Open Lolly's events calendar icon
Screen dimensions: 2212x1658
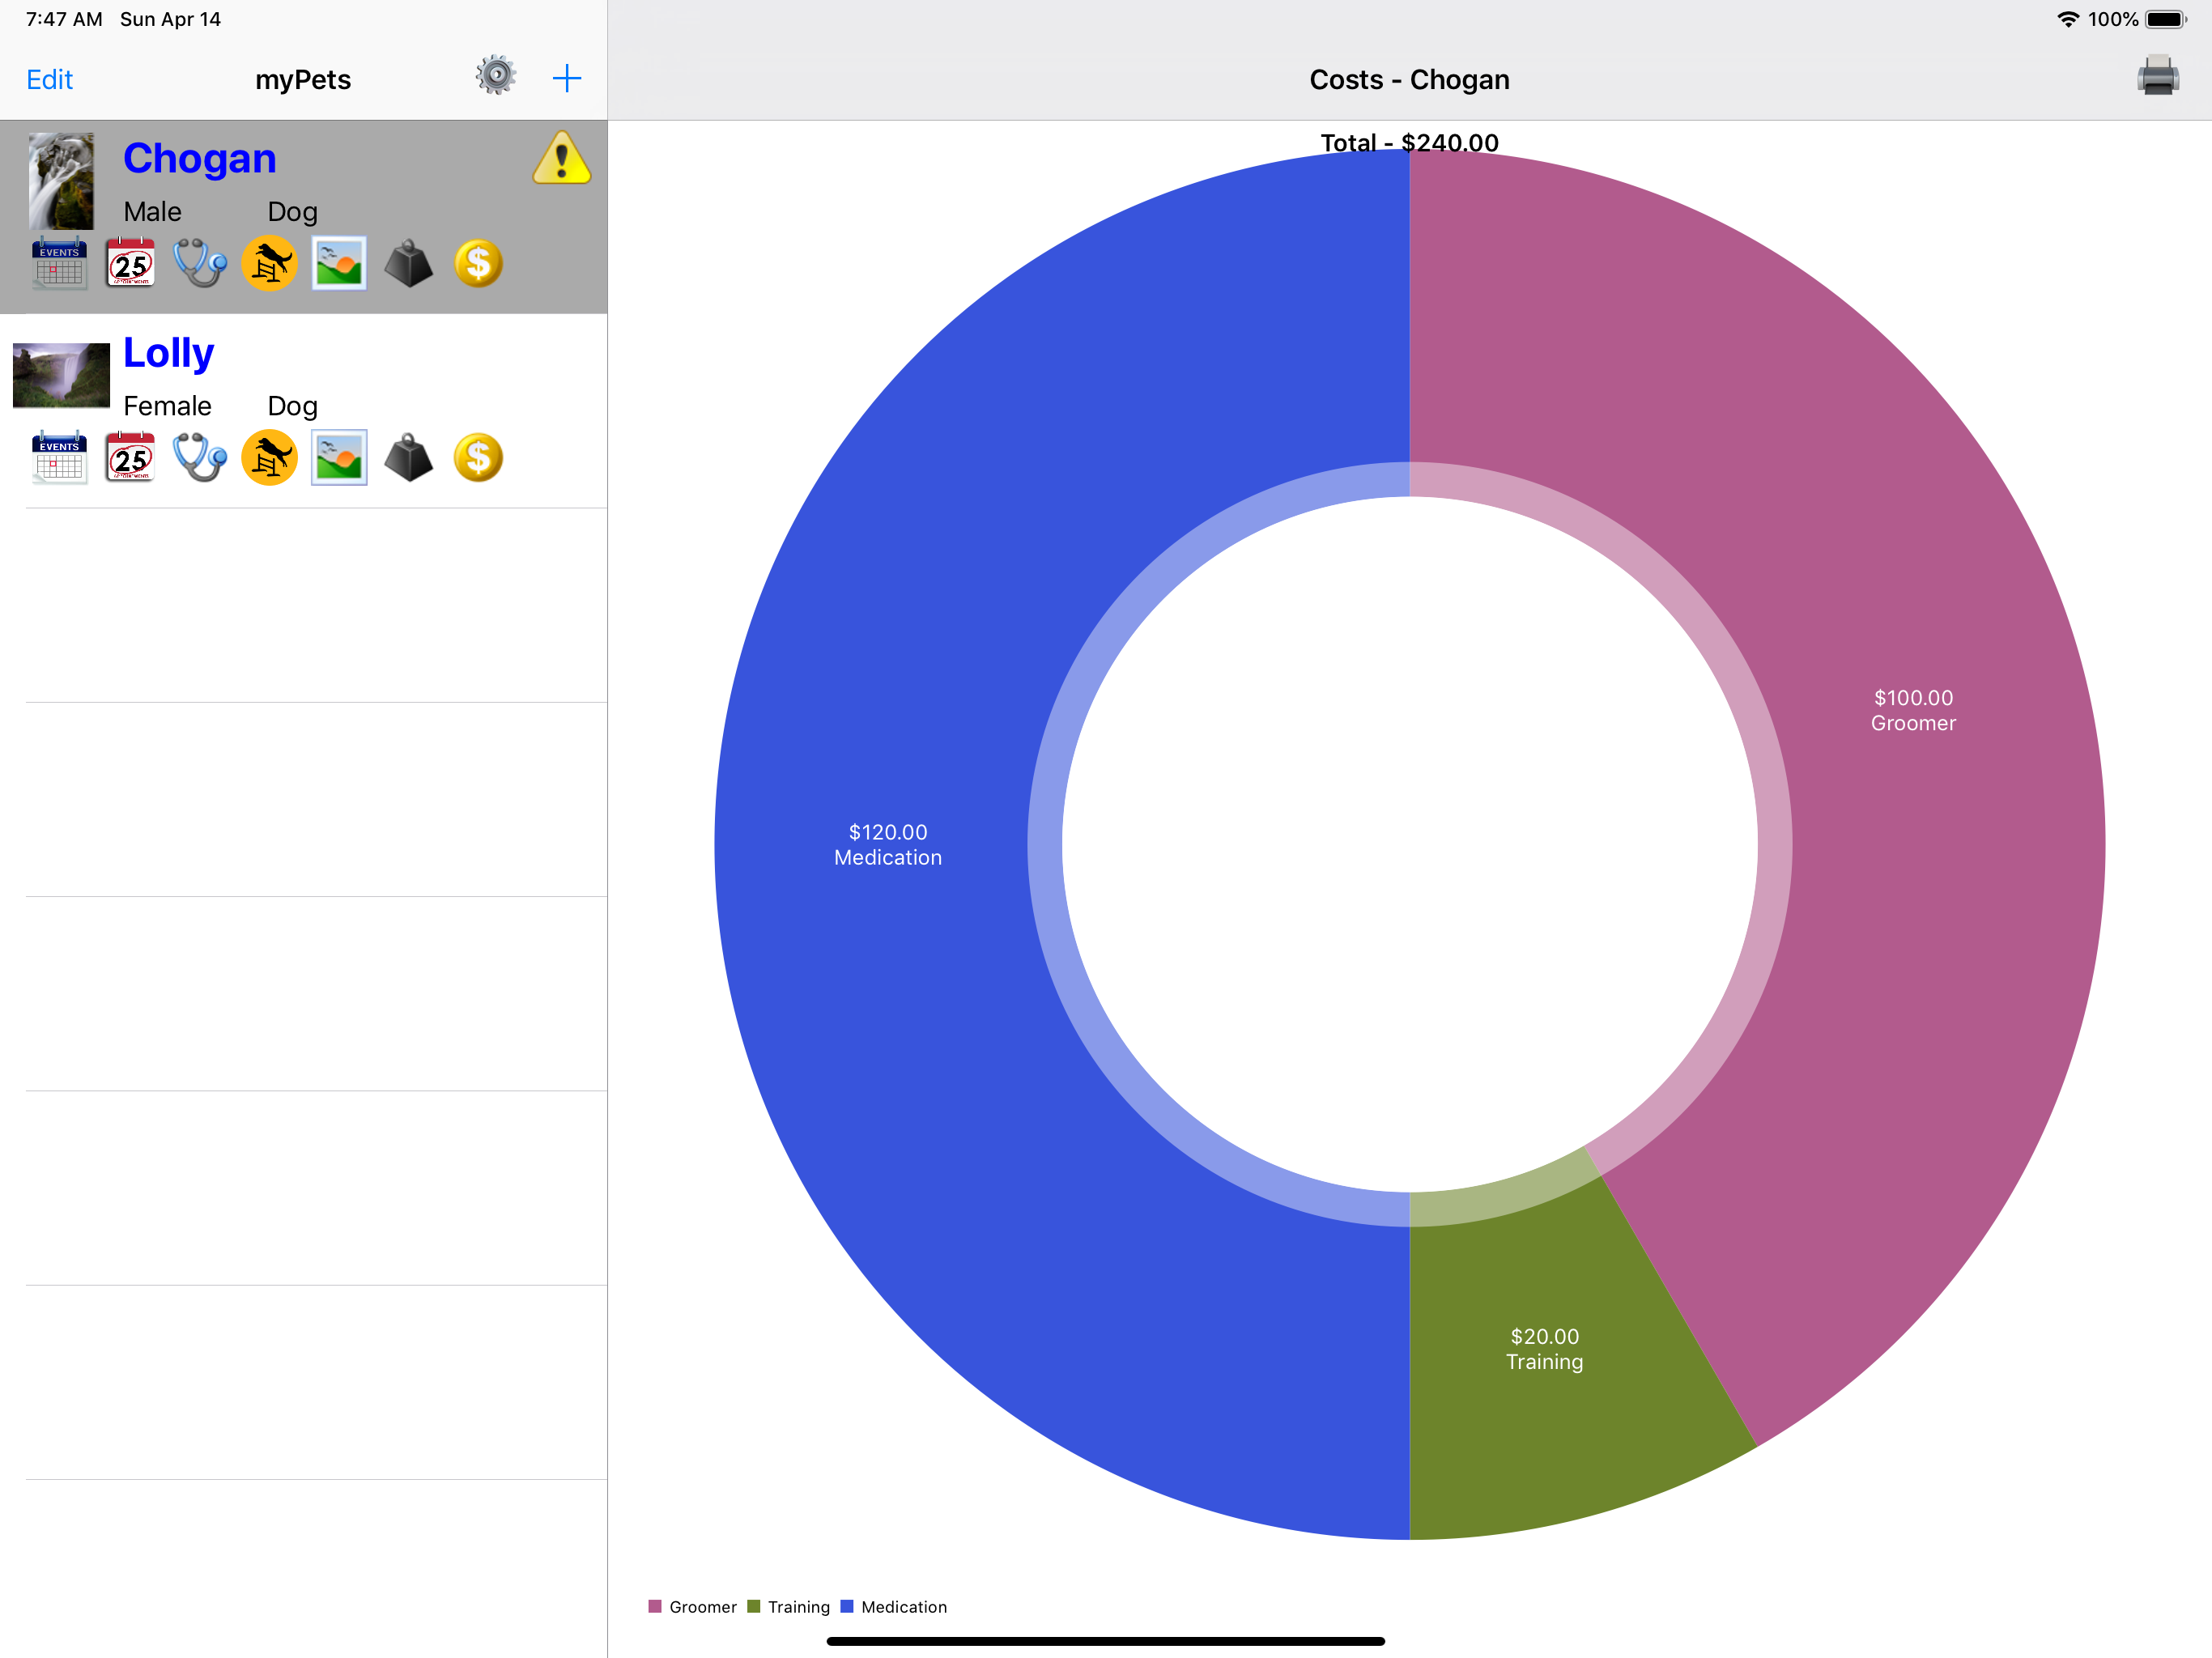click(59, 458)
